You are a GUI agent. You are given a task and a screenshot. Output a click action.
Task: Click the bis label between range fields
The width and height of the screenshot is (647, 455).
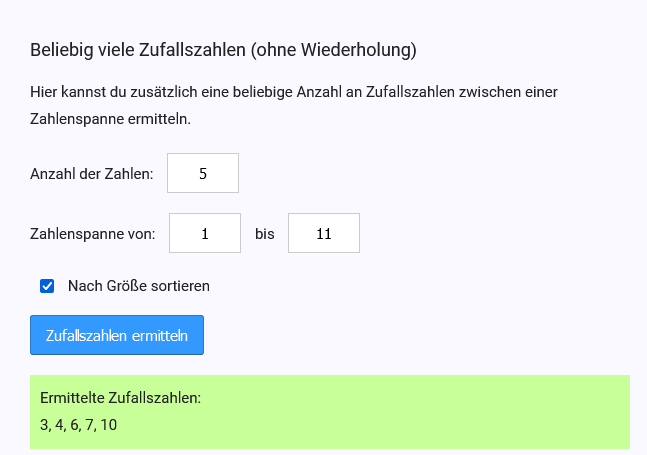(x=264, y=234)
